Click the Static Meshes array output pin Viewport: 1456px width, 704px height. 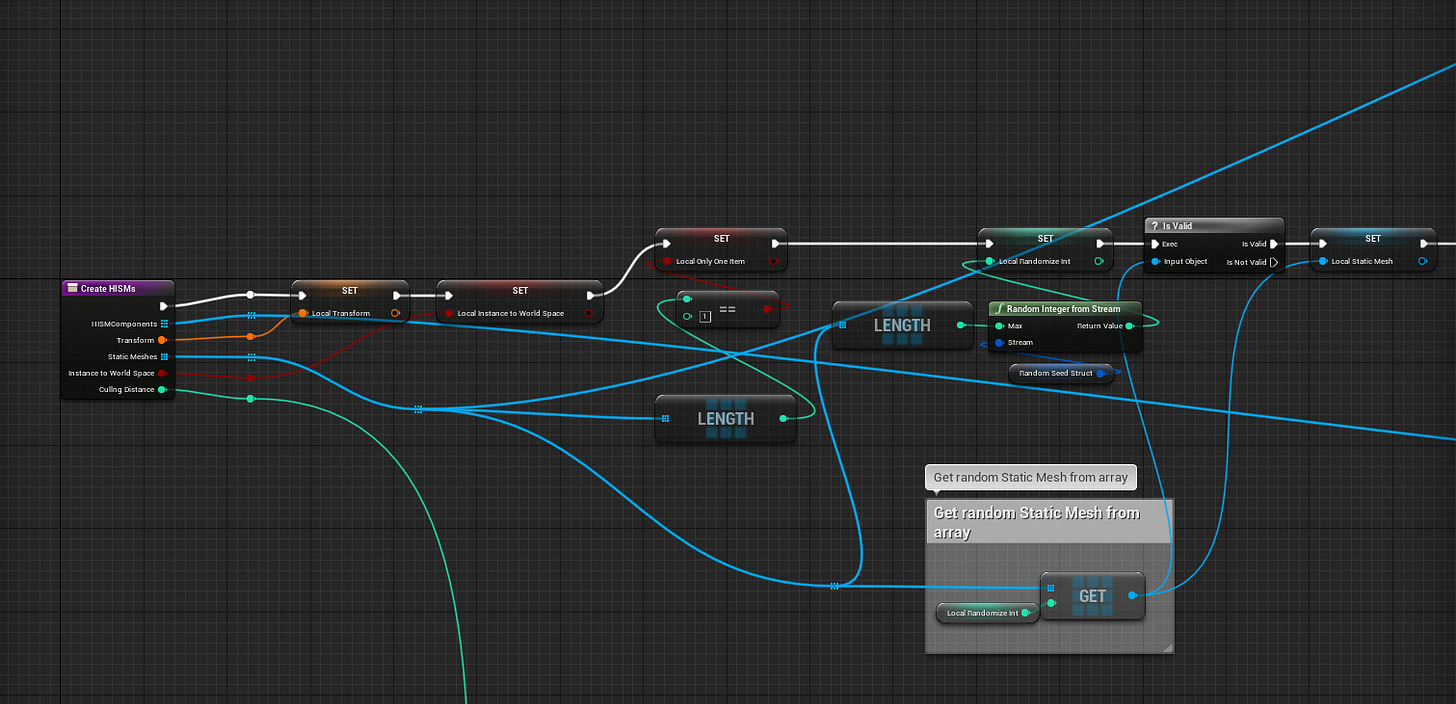(164, 356)
